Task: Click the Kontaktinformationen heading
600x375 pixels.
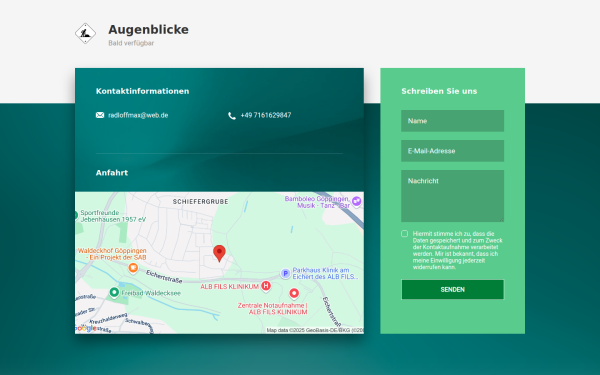Action: click(x=142, y=91)
